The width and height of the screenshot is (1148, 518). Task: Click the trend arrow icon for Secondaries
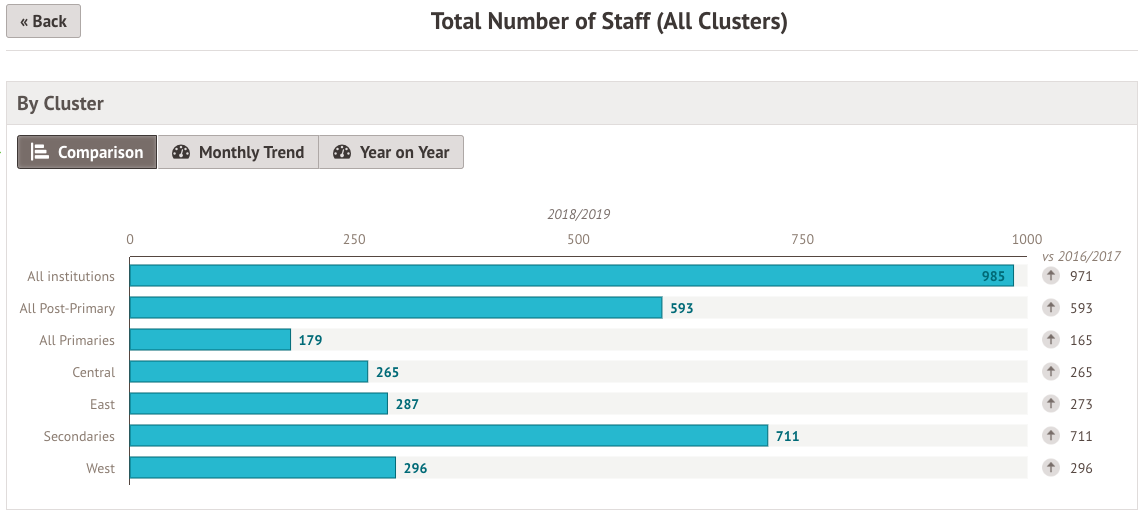[x=1050, y=436]
